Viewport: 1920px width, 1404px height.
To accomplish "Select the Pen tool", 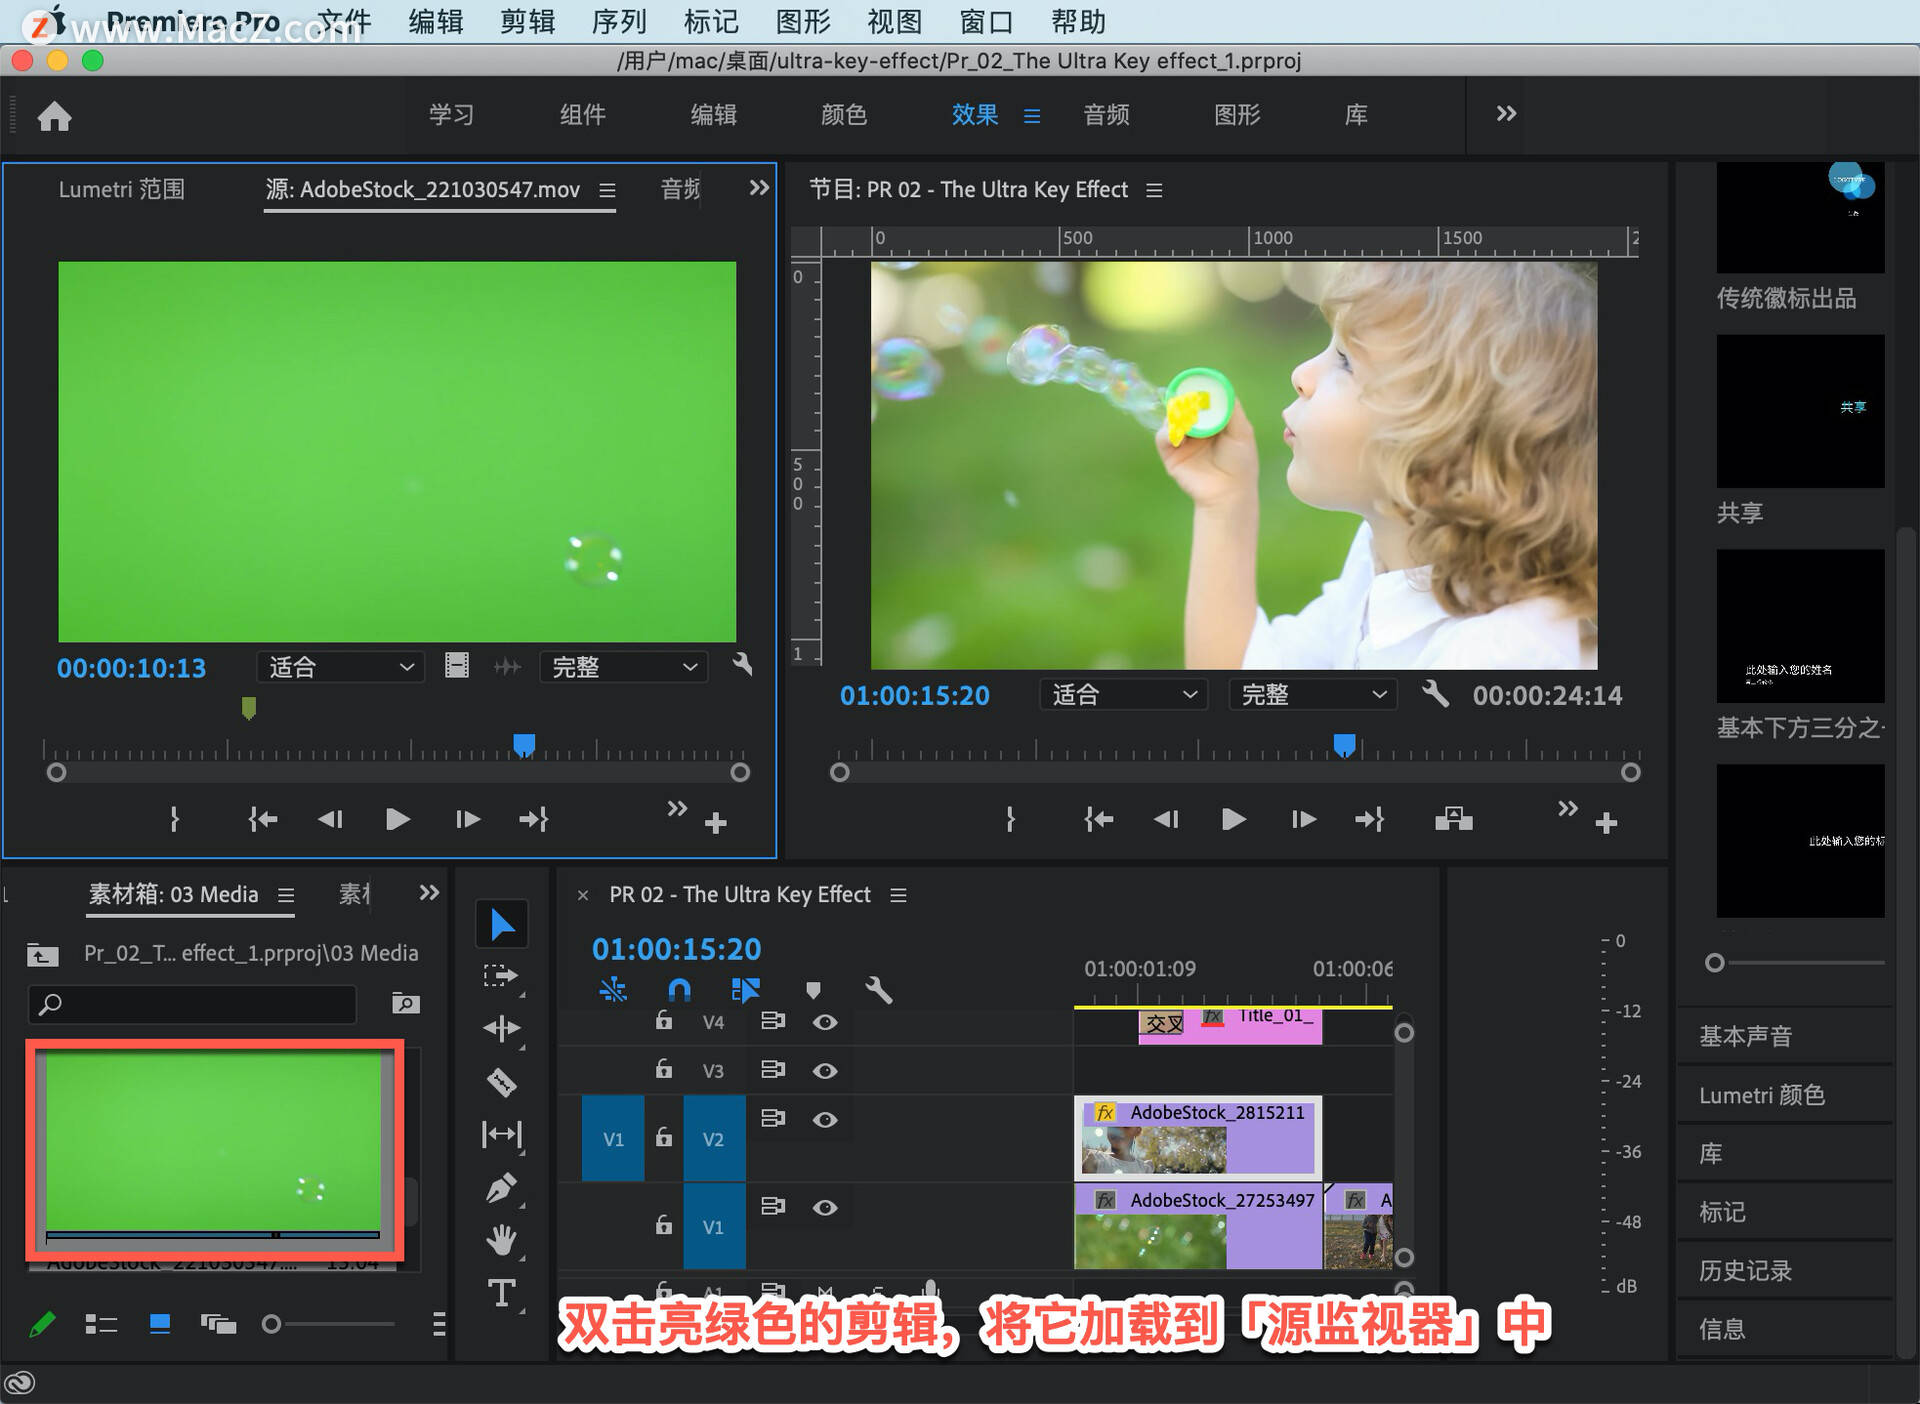I will coord(501,1188).
